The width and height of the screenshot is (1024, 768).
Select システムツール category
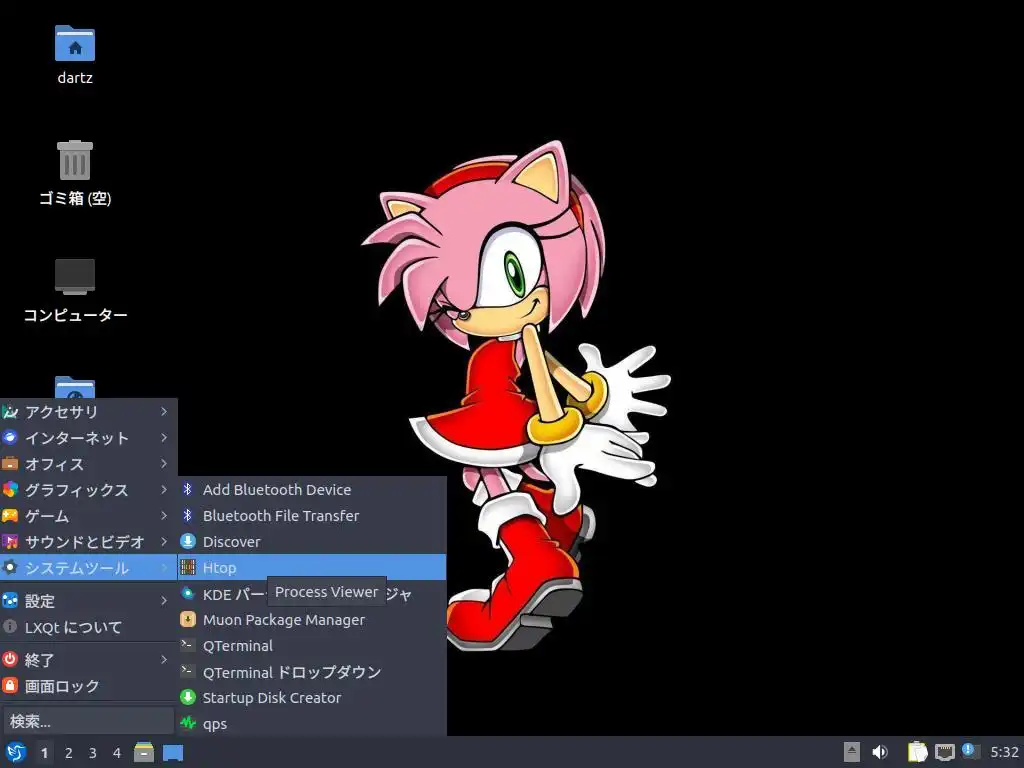pyautogui.click(x=89, y=568)
